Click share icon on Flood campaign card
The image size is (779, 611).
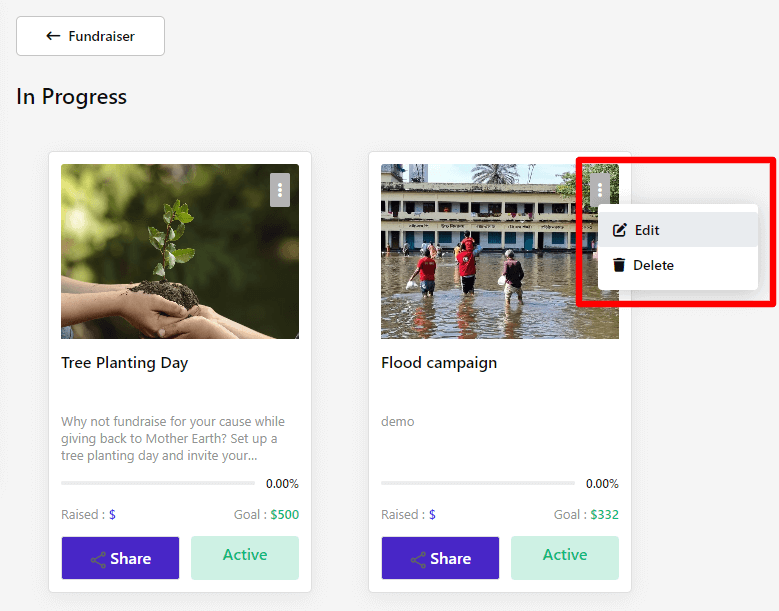(x=418, y=559)
